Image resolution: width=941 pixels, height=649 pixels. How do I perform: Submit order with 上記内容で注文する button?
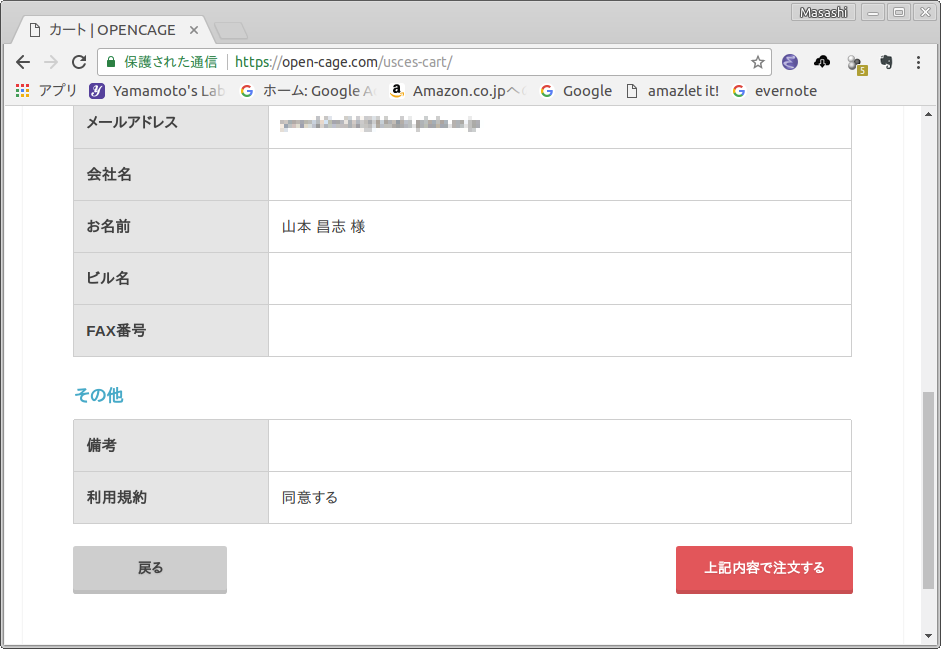click(764, 568)
